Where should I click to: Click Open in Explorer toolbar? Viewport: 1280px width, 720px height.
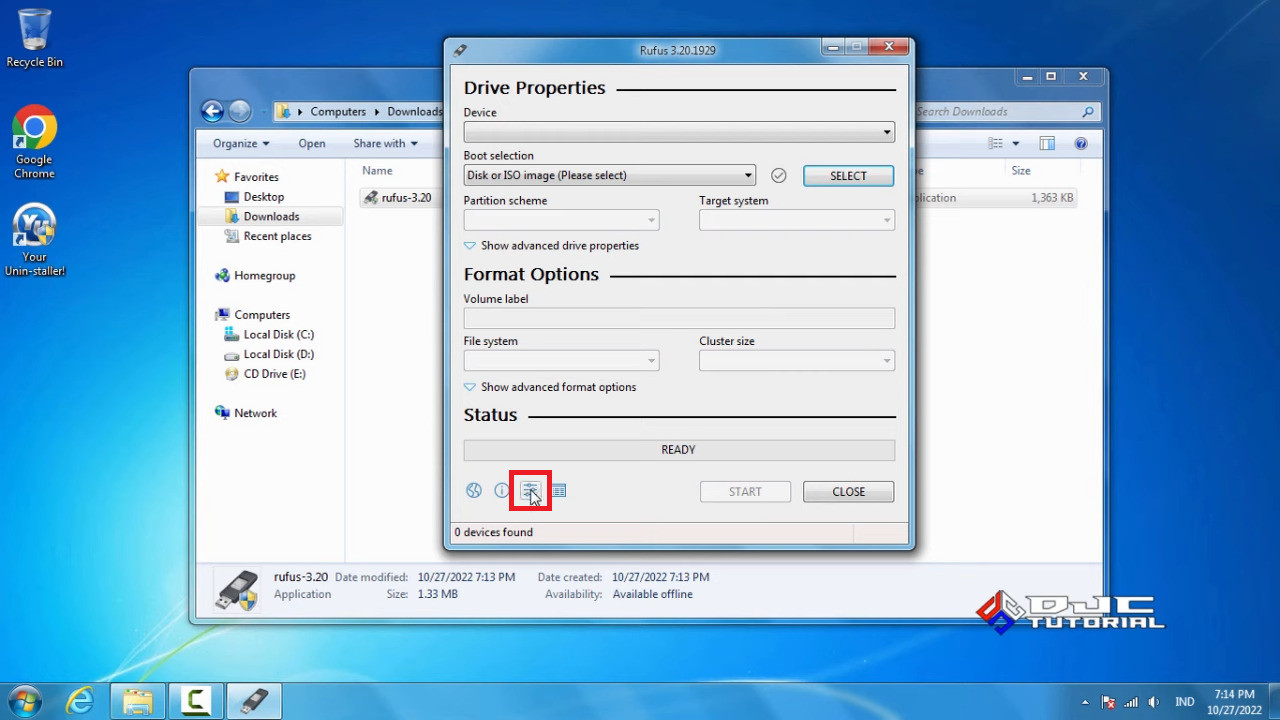[x=312, y=144]
